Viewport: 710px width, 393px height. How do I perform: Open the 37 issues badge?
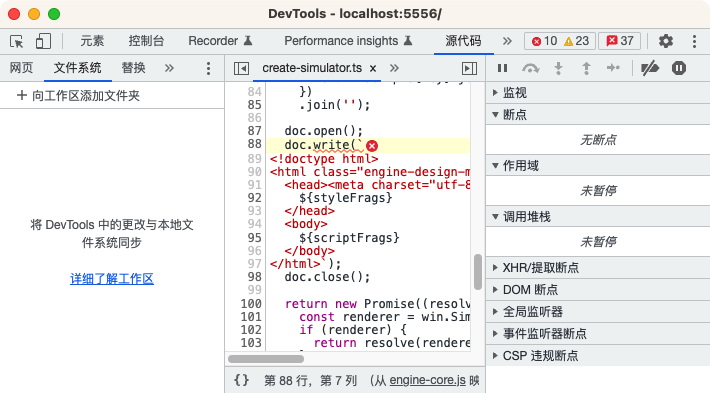(619, 41)
